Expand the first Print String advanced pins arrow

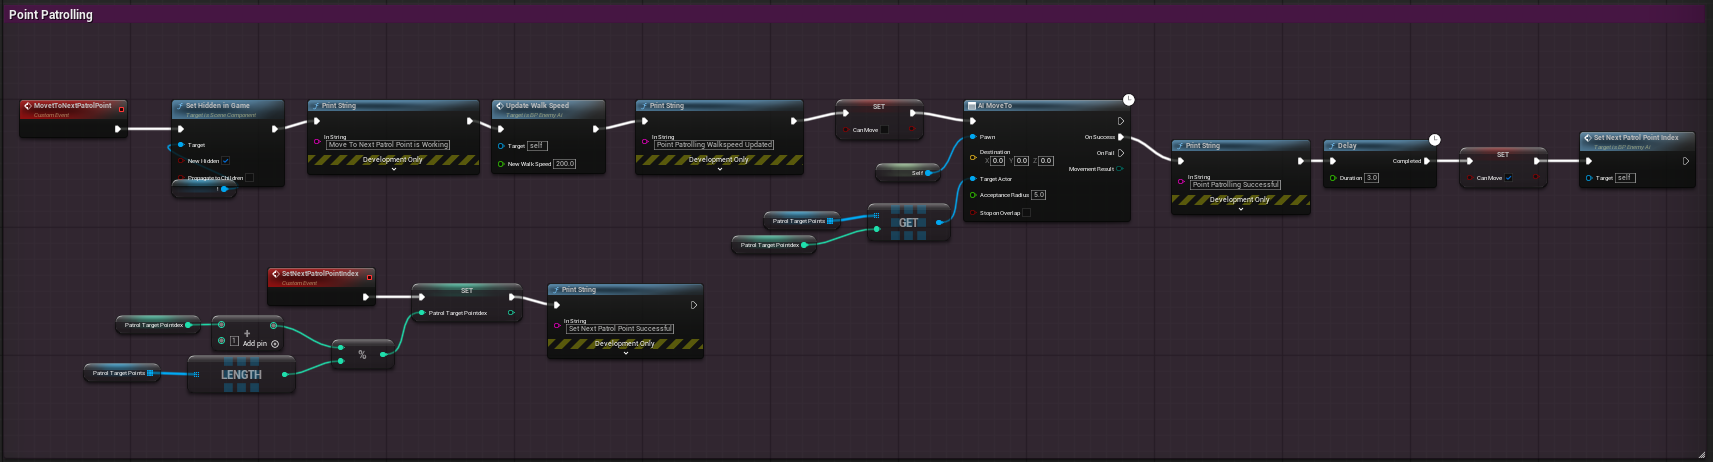coord(394,169)
